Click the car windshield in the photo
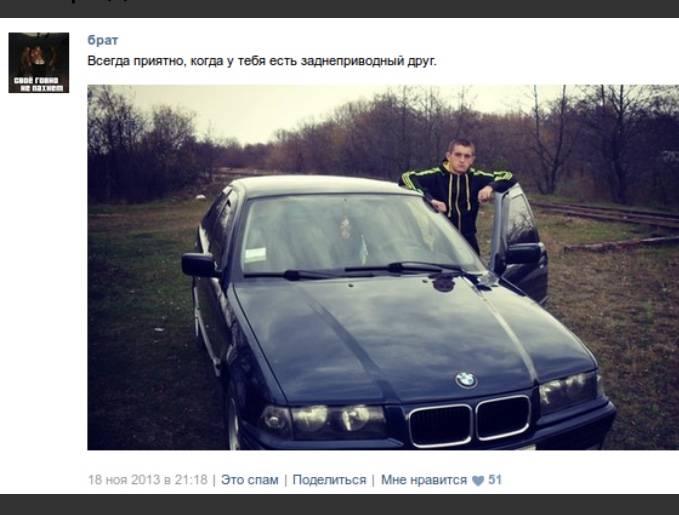The height and width of the screenshot is (515, 679). point(359,234)
